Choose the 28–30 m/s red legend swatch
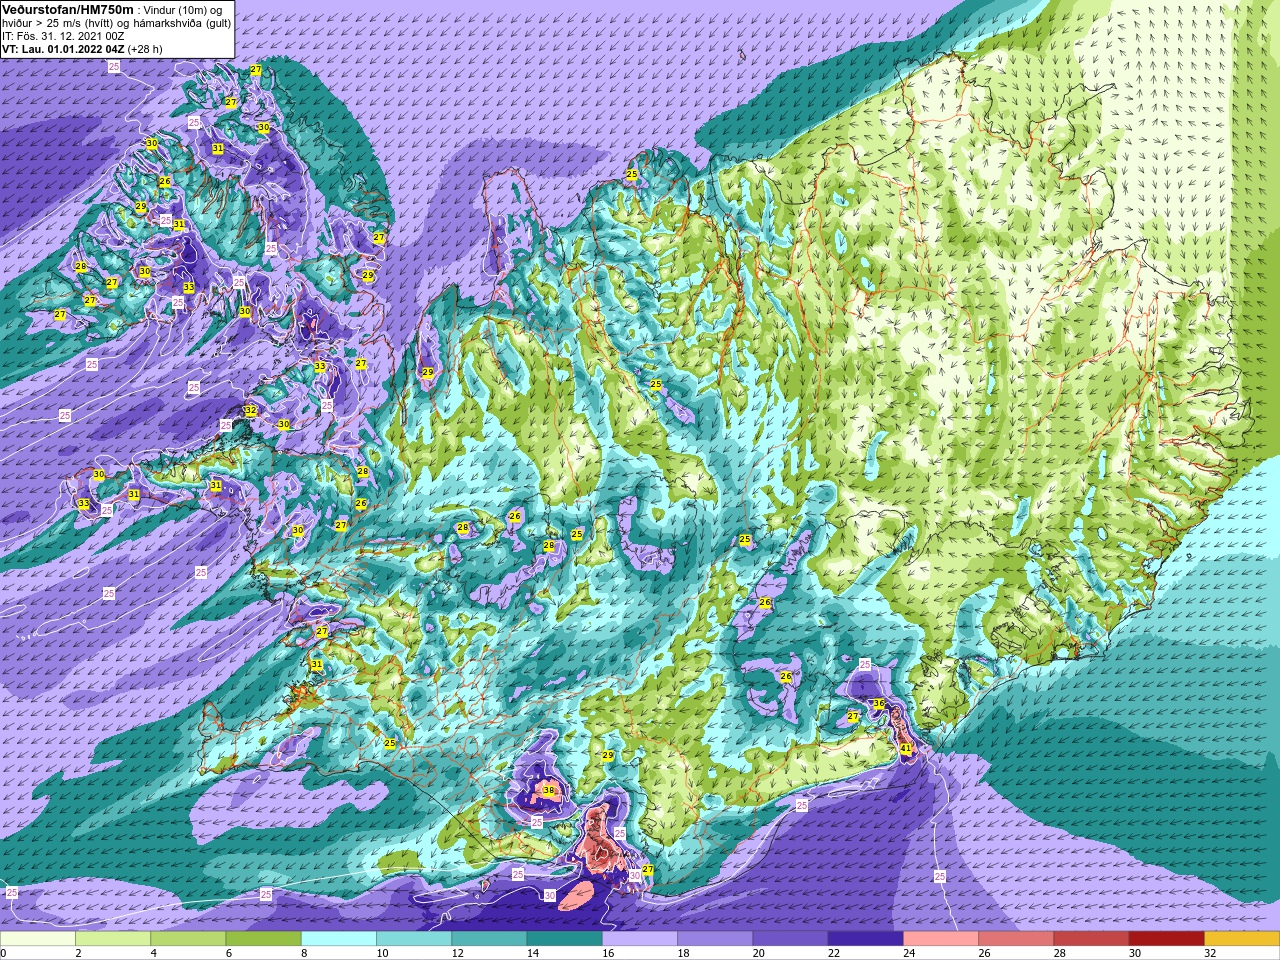 pyautogui.click(x=1091, y=939)
